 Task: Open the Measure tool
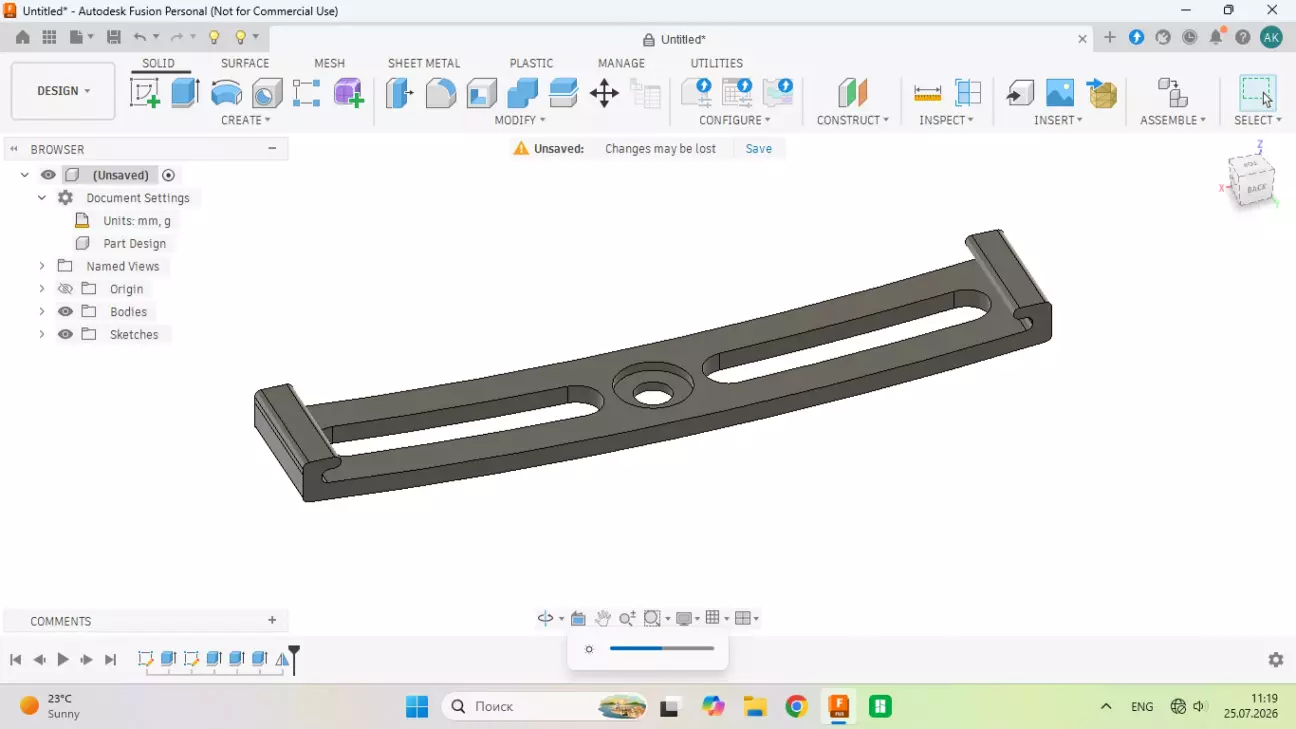928,93
